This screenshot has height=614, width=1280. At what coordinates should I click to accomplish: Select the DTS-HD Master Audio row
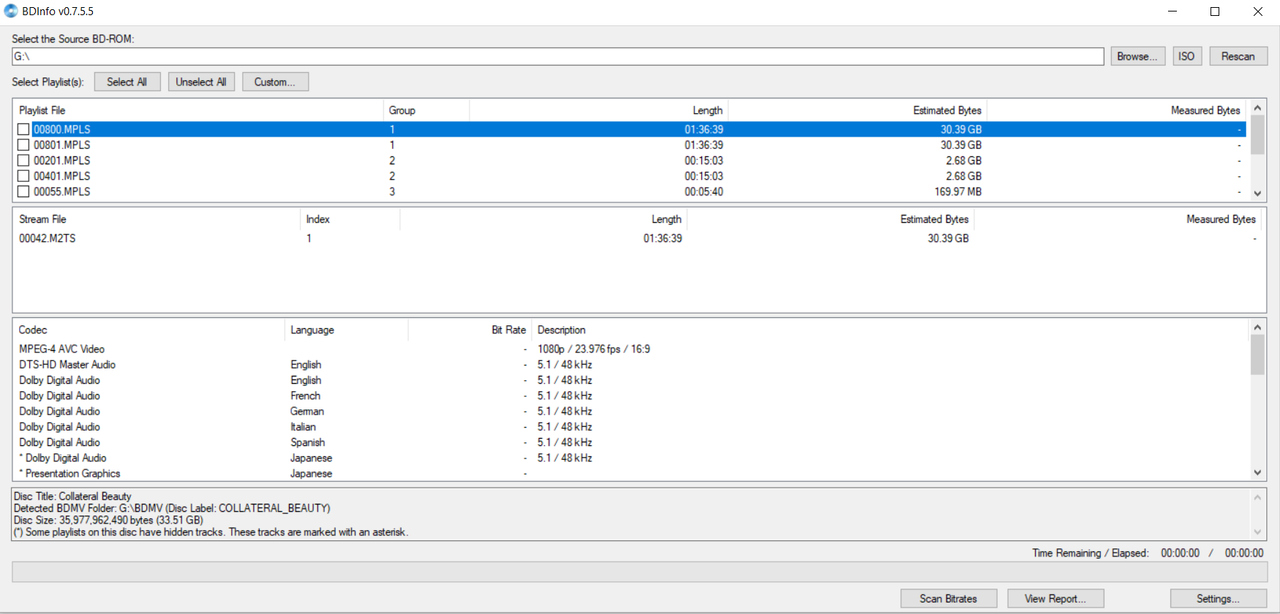[631, 365]
